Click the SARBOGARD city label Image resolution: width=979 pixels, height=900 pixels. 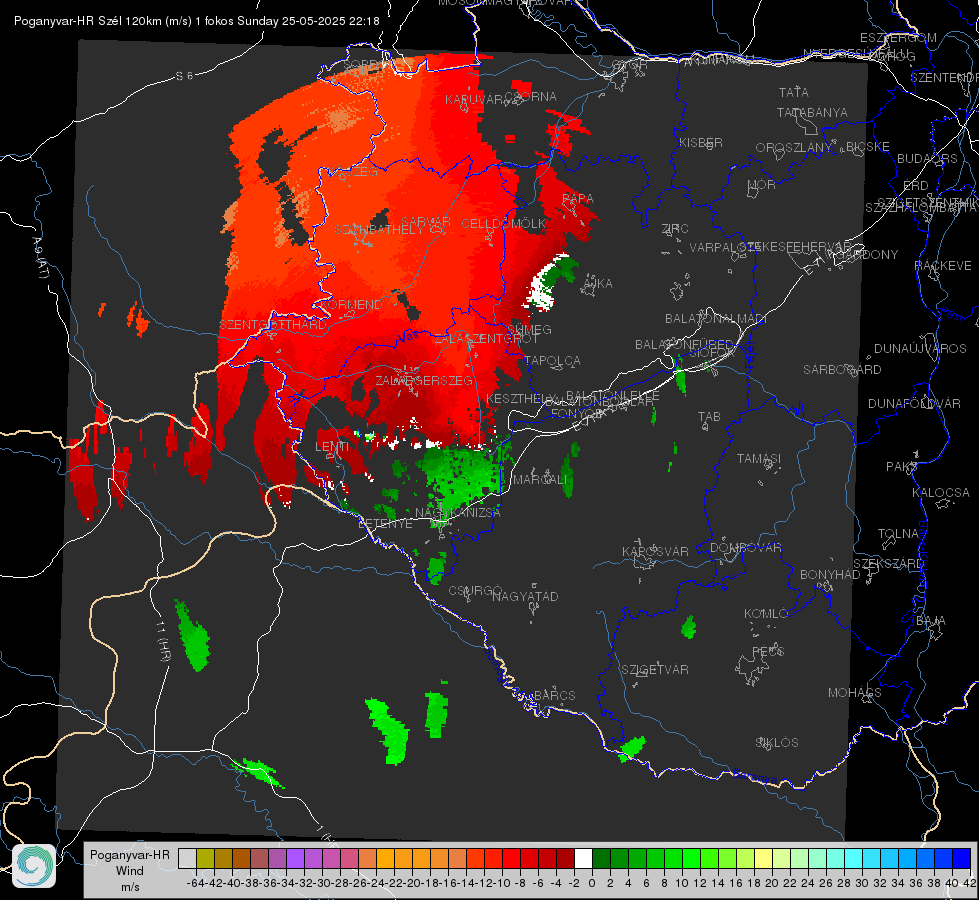842,370
